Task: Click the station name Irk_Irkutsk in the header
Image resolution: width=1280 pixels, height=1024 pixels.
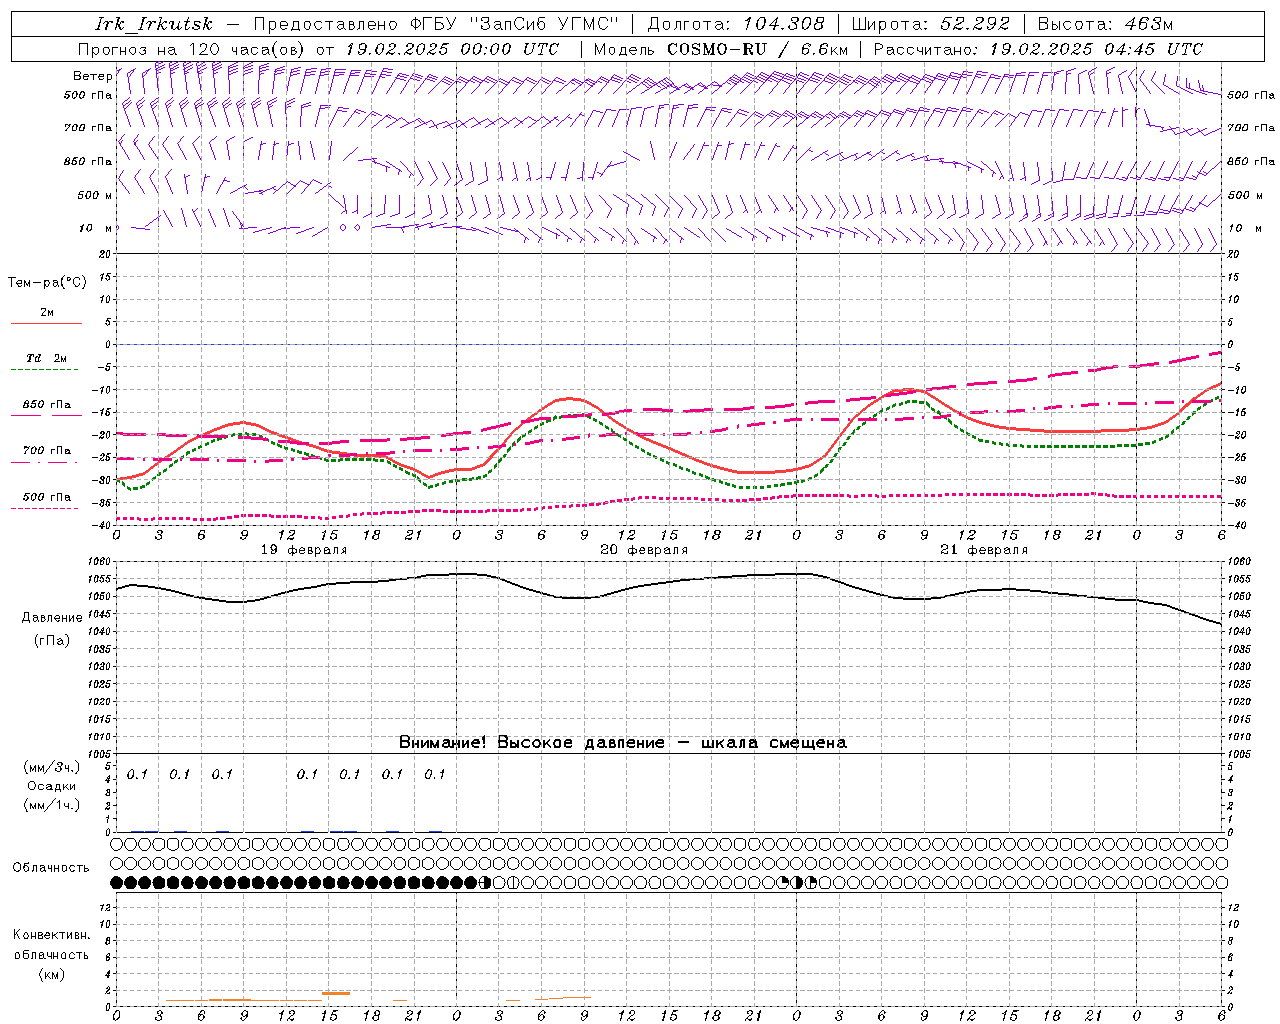Action: (x=153, y=24)
